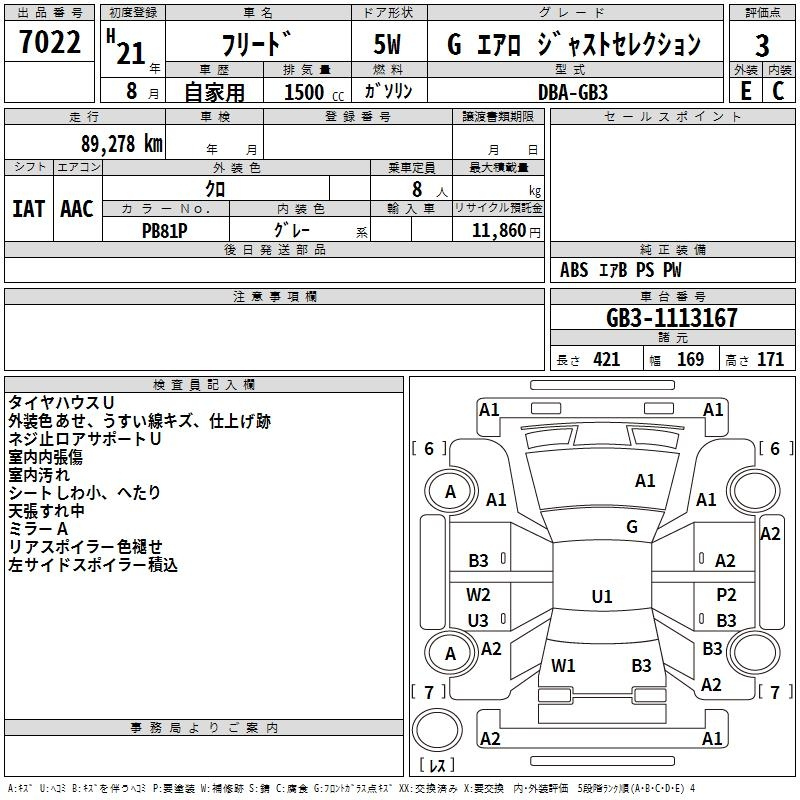Select the first registration year H21

click(126, 47)
